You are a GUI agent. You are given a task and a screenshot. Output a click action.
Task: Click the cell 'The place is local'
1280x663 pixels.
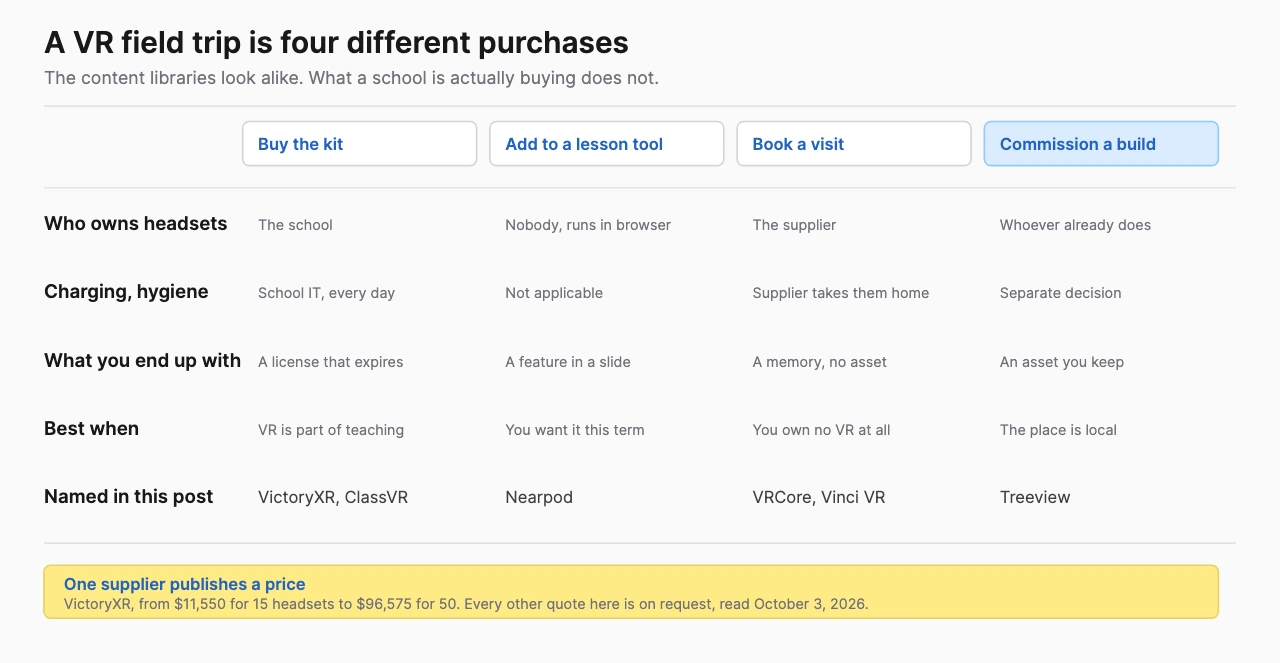(1058, 430)
